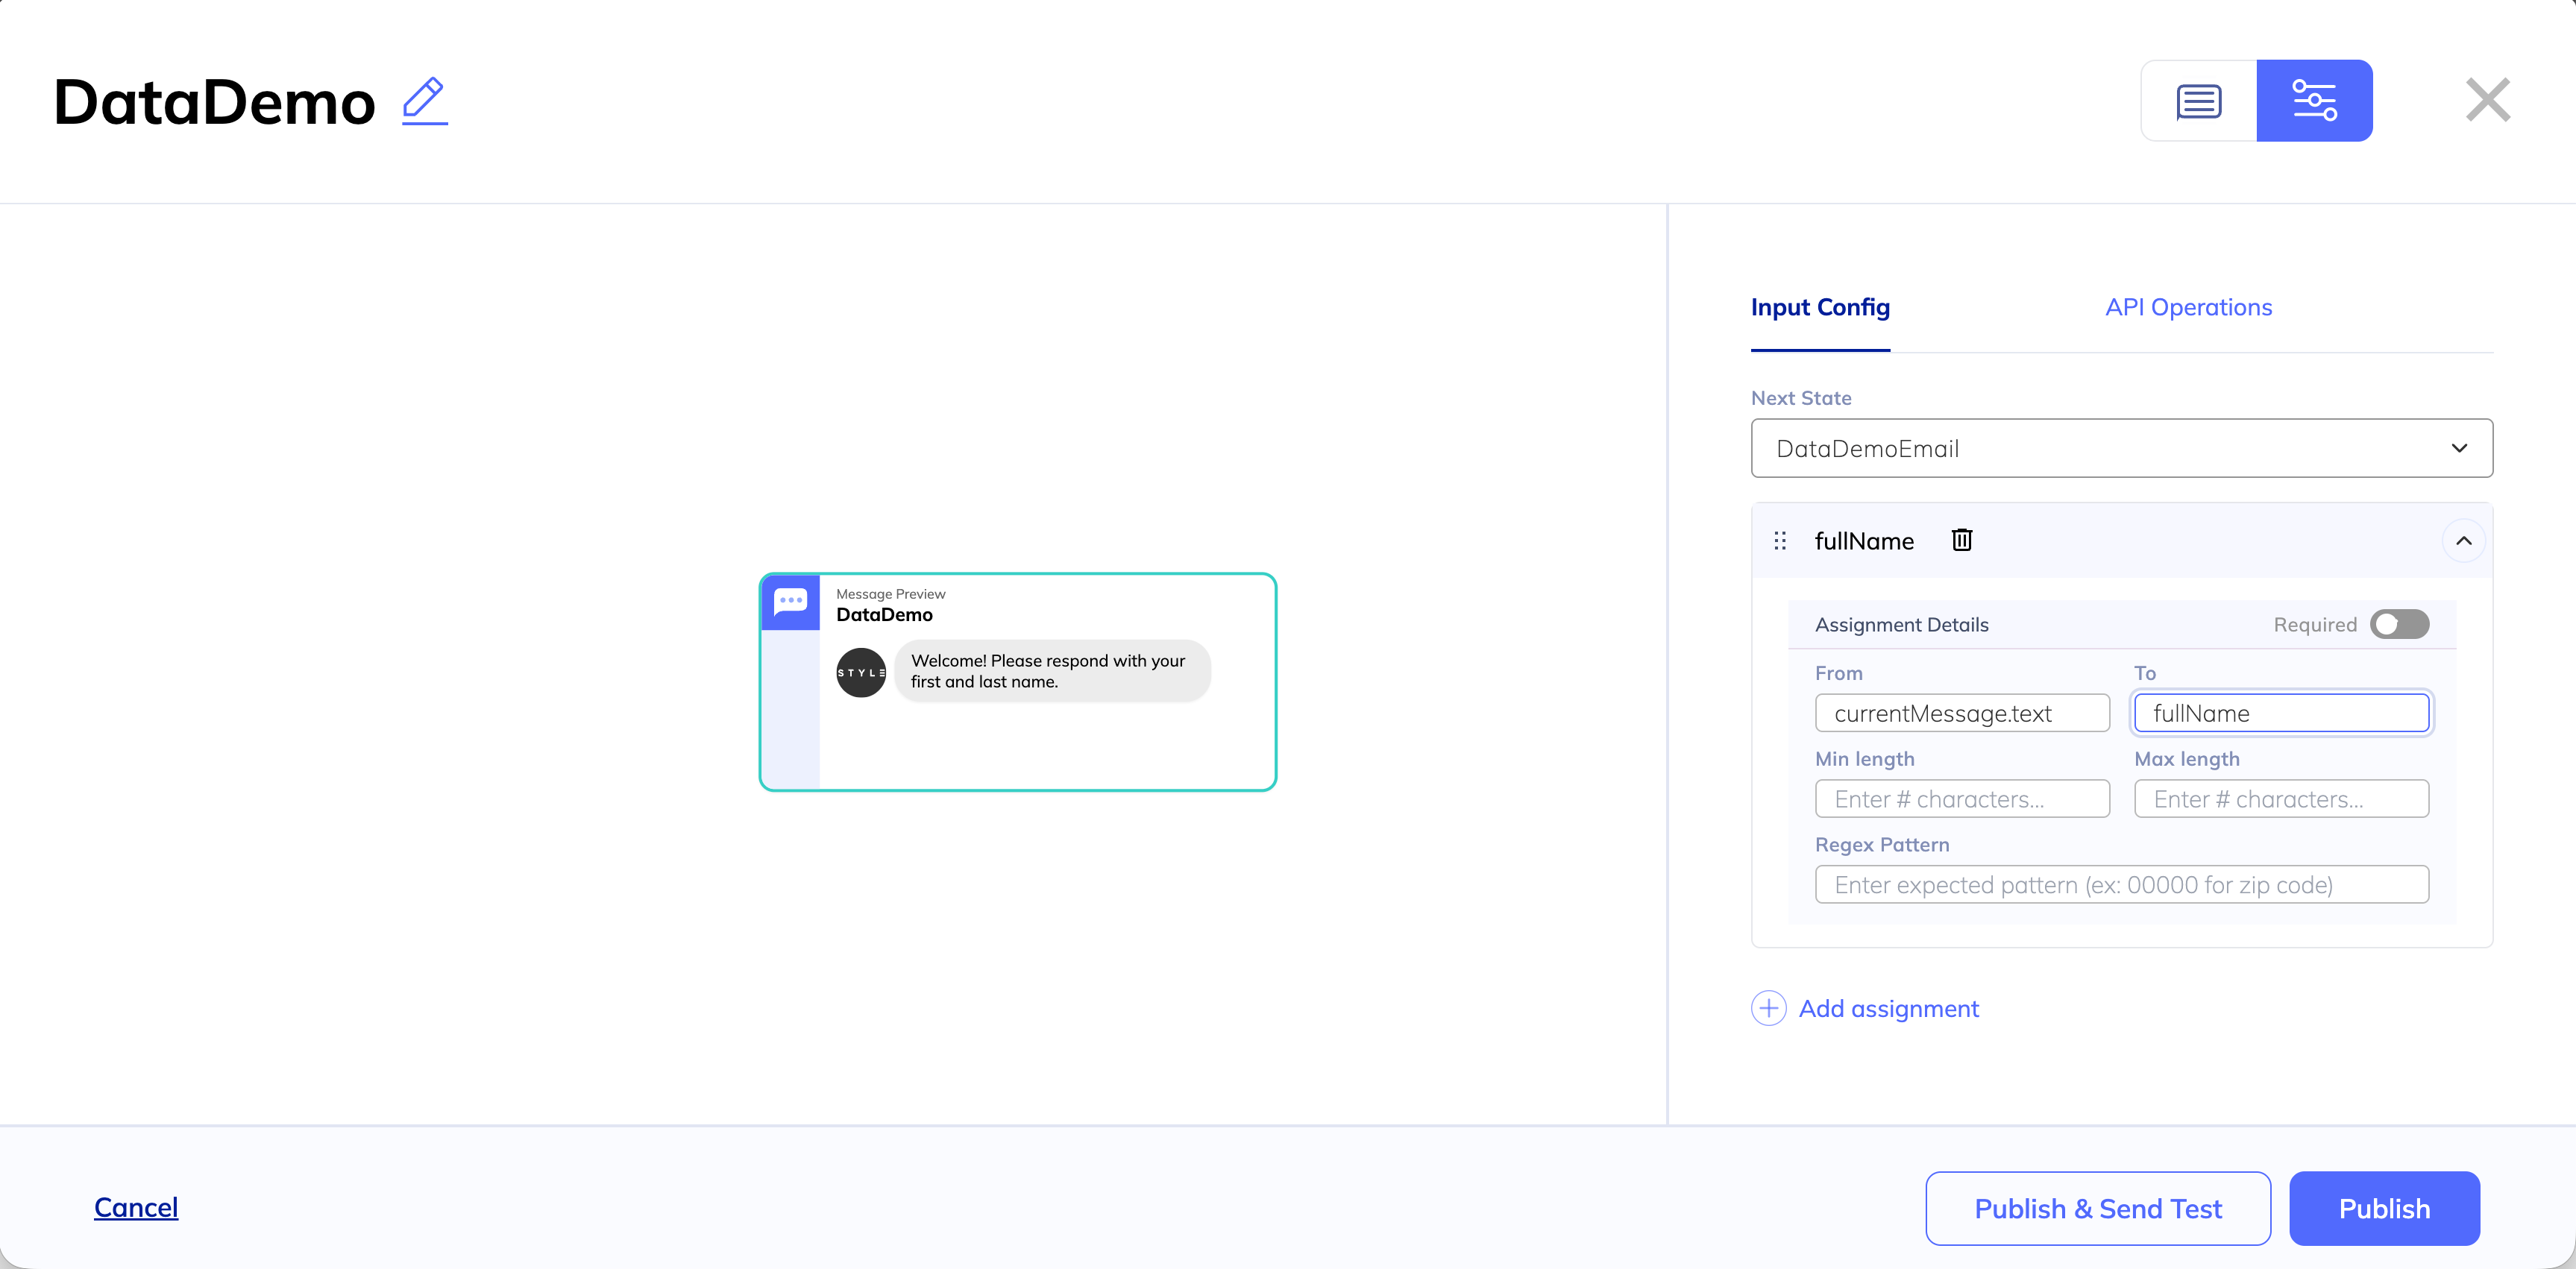Click Publish & Send Test button
The width and height of the screenshot is (2576, 1269).
[x=2098, y=1208]
